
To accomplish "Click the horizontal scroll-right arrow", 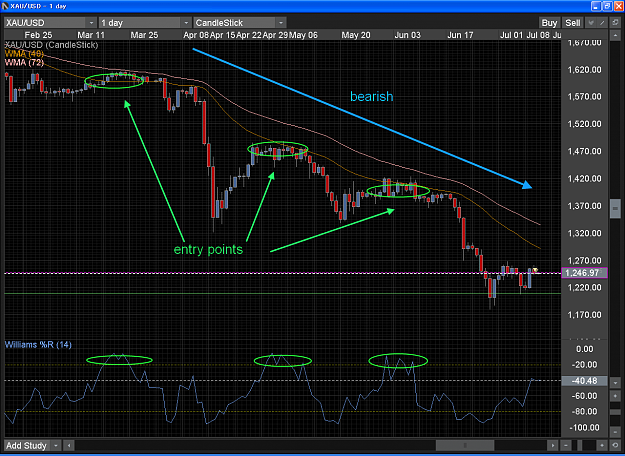I will (552, 445).
